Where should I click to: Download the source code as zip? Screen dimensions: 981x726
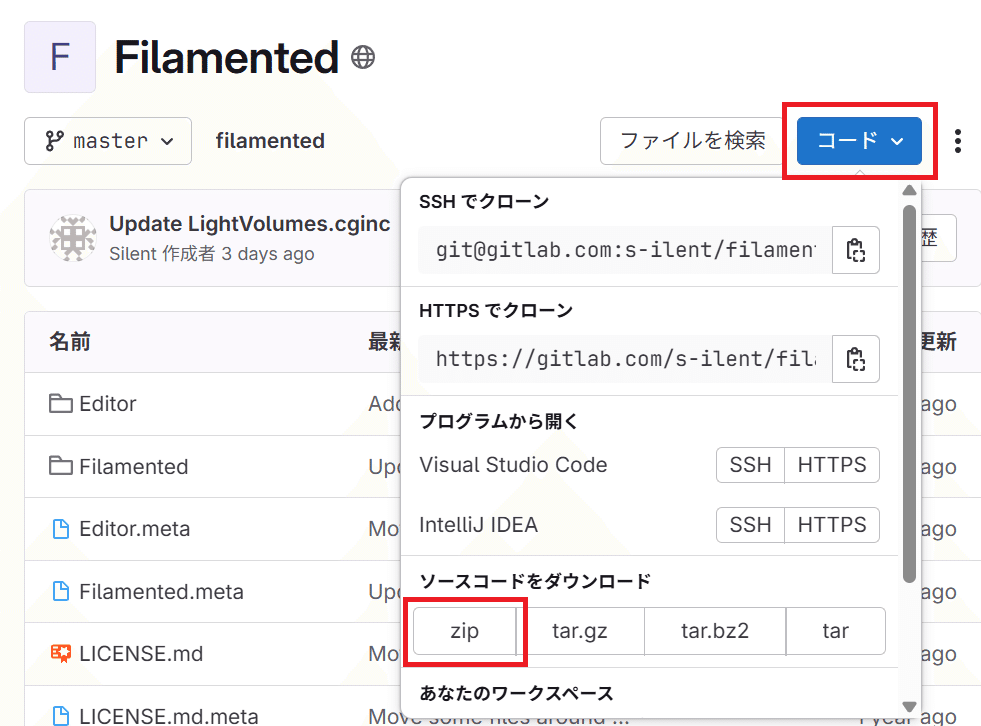[466, 631]
